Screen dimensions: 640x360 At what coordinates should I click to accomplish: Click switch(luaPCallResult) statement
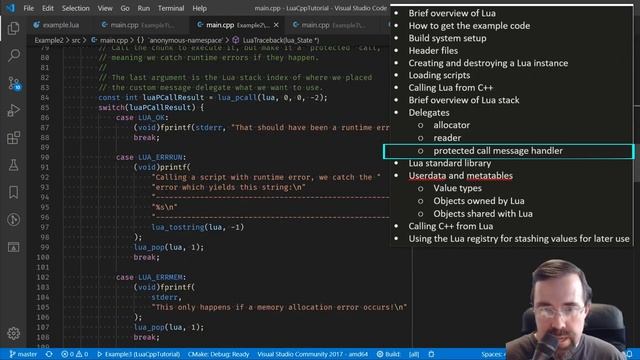pyautogui.click(x=147, y=107)
